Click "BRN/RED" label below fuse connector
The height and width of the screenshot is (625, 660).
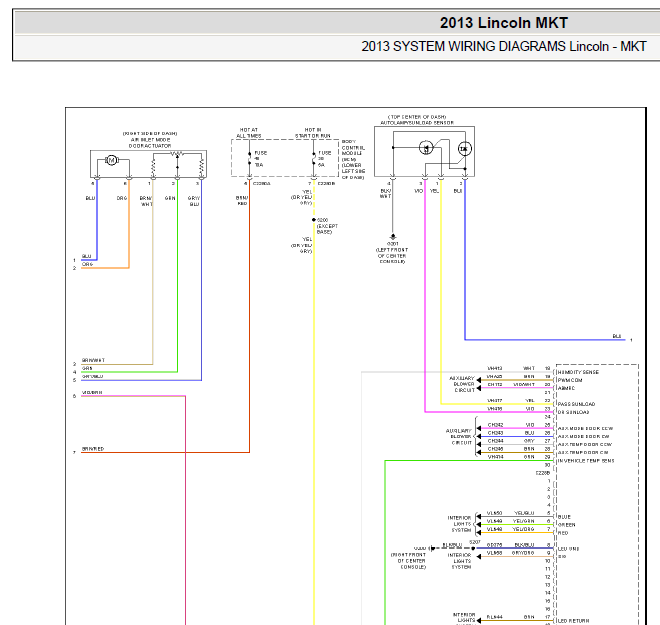[x=242, y=201]
